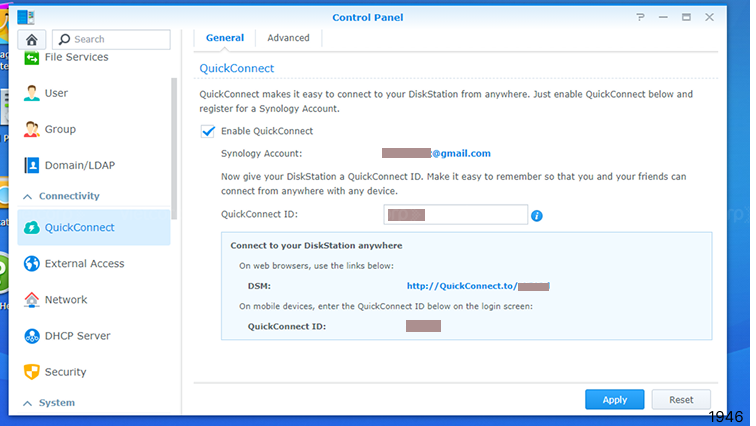Uncheck Enable QuickConnect checkbox
This screenshot has width=756, height=426.
pos(208,131)
